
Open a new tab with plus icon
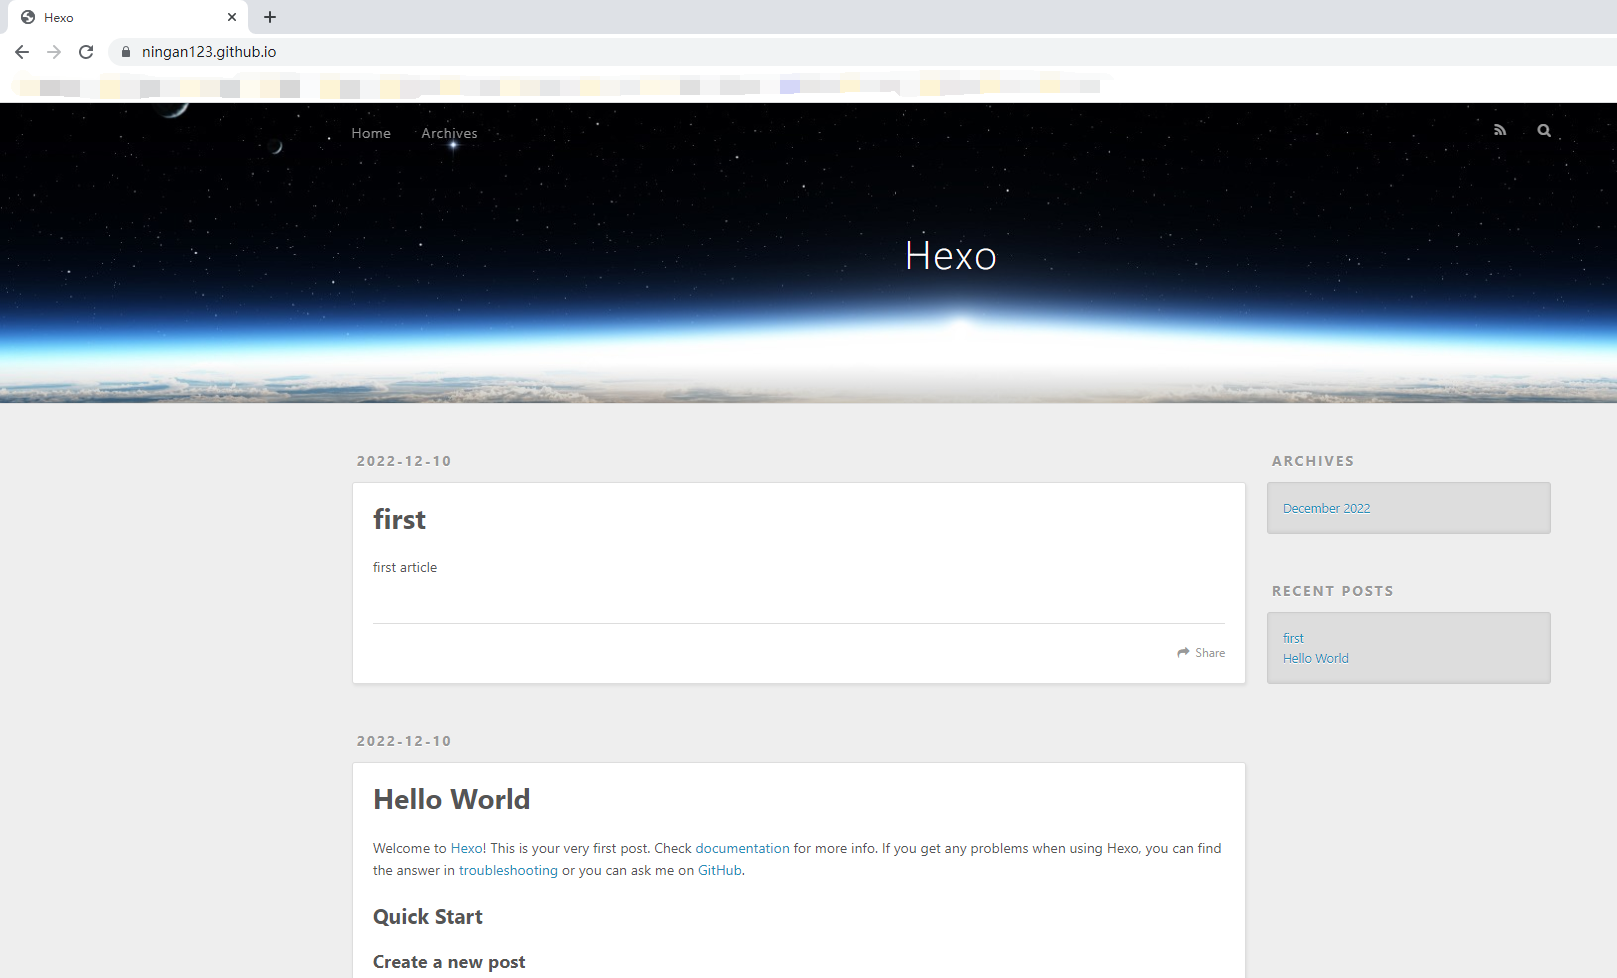pos(270,17)
